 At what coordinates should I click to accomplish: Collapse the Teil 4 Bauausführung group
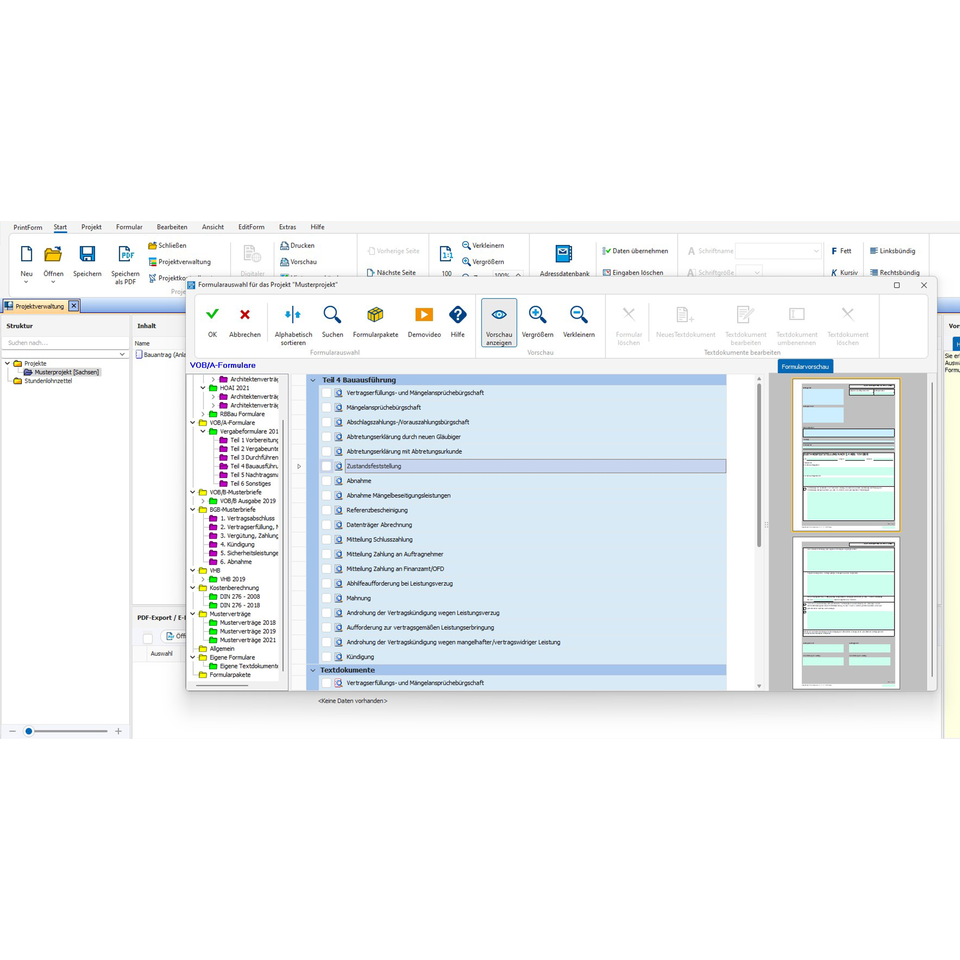click(312, 380)
